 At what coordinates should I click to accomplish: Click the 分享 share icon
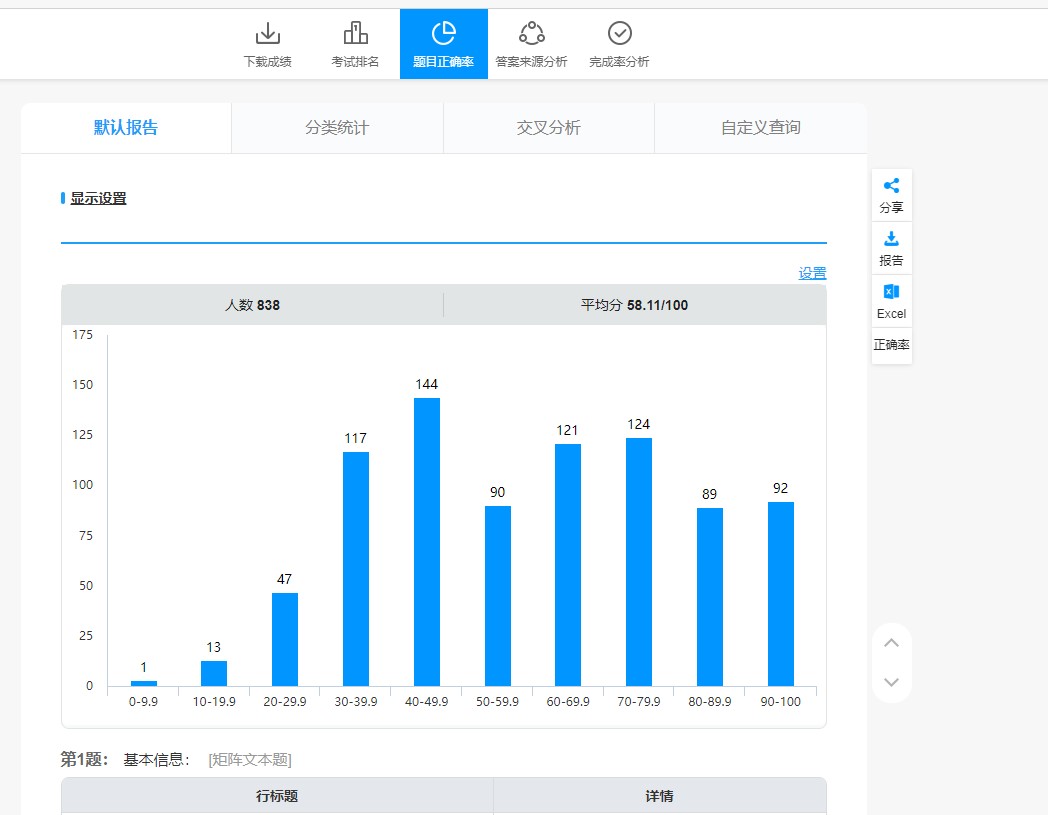(891, 186)
